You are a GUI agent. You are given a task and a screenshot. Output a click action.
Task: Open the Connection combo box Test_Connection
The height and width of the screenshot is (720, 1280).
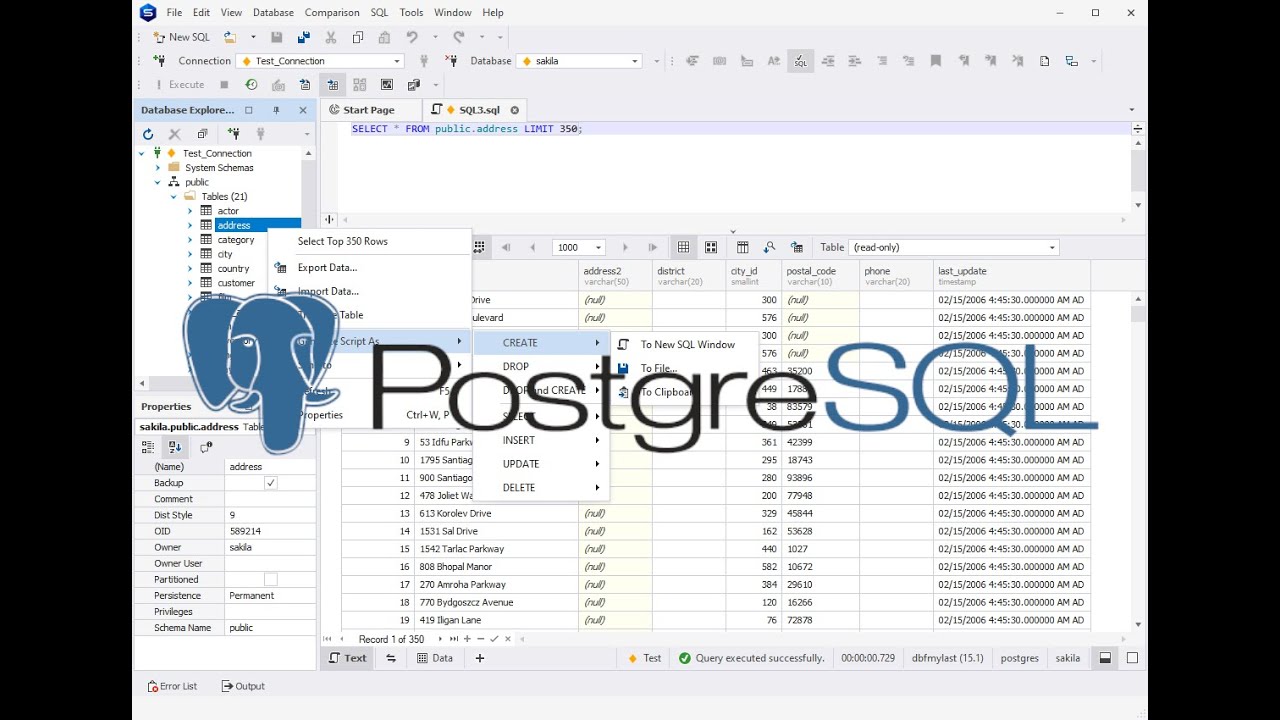[320, 61]
